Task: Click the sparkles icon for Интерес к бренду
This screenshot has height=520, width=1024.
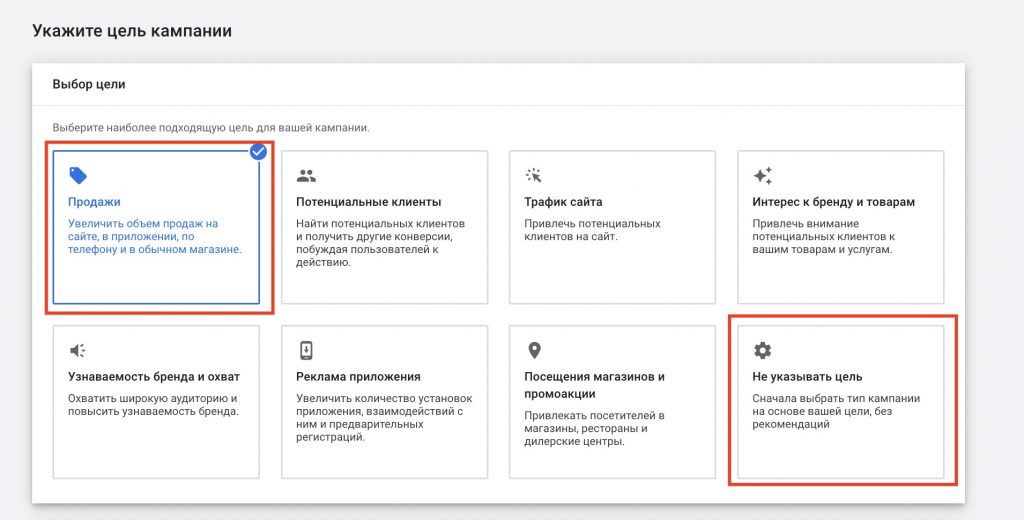Action: (762, 175)
